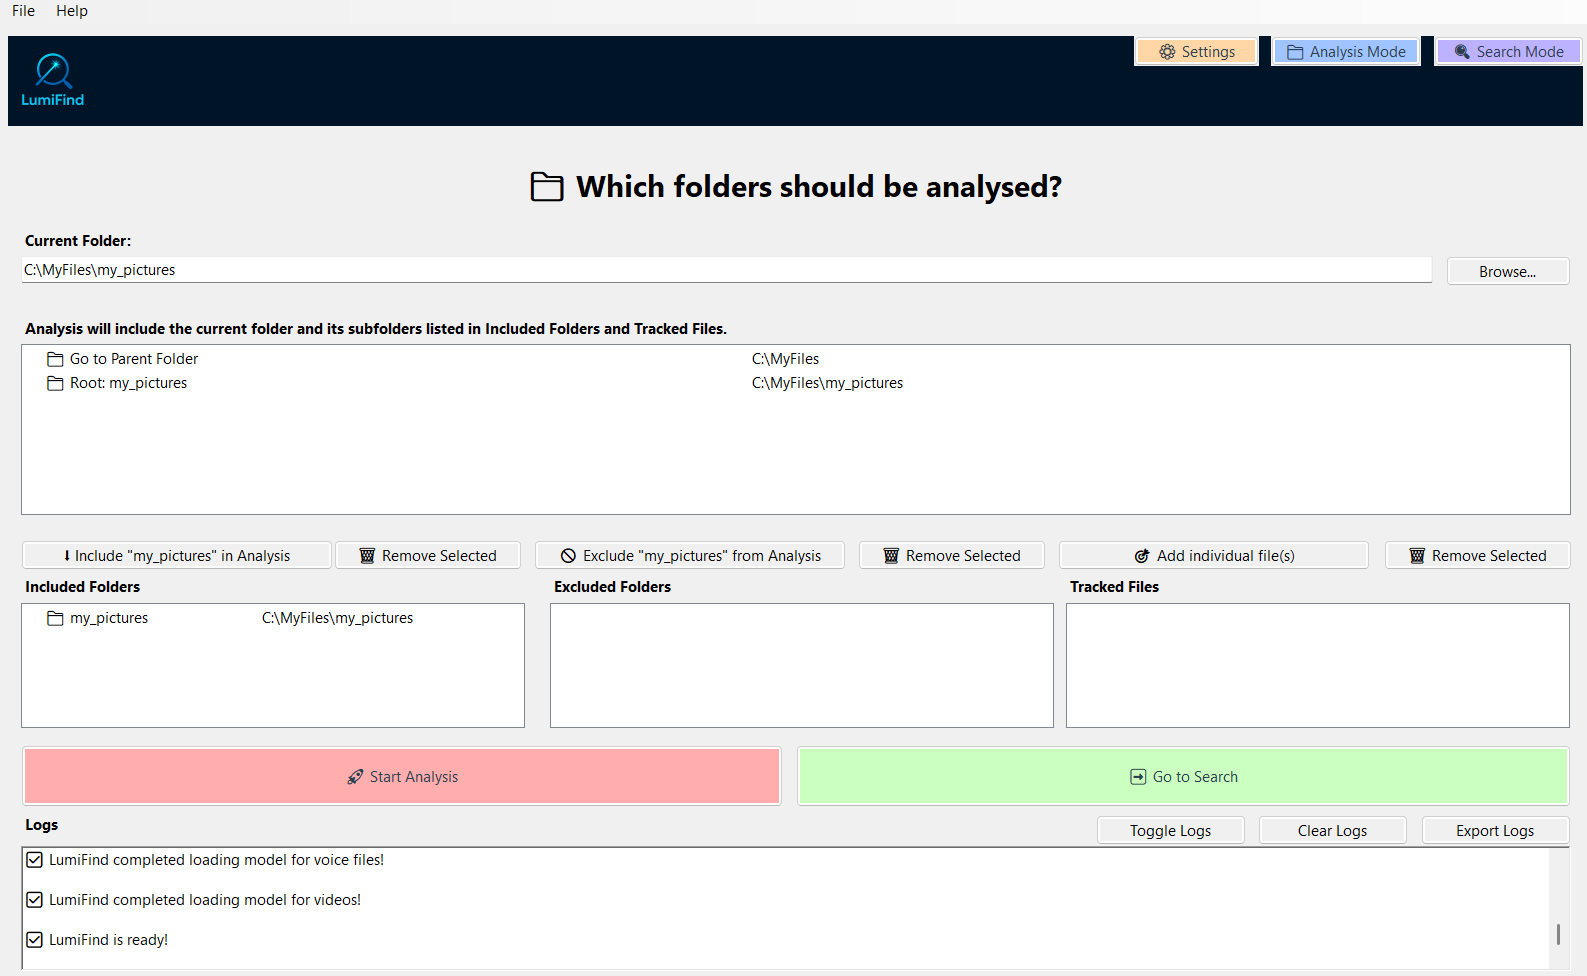Click the folder icon on Analysis Mode
This screenshot has width=1587, height=976.
click(1295, 52)
